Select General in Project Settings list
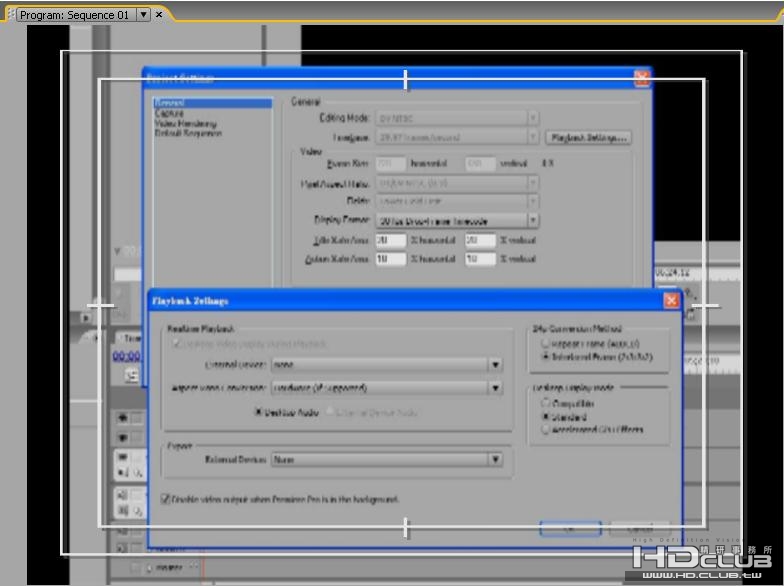Viewport: 784px width, 586px height. pos(212,103)
